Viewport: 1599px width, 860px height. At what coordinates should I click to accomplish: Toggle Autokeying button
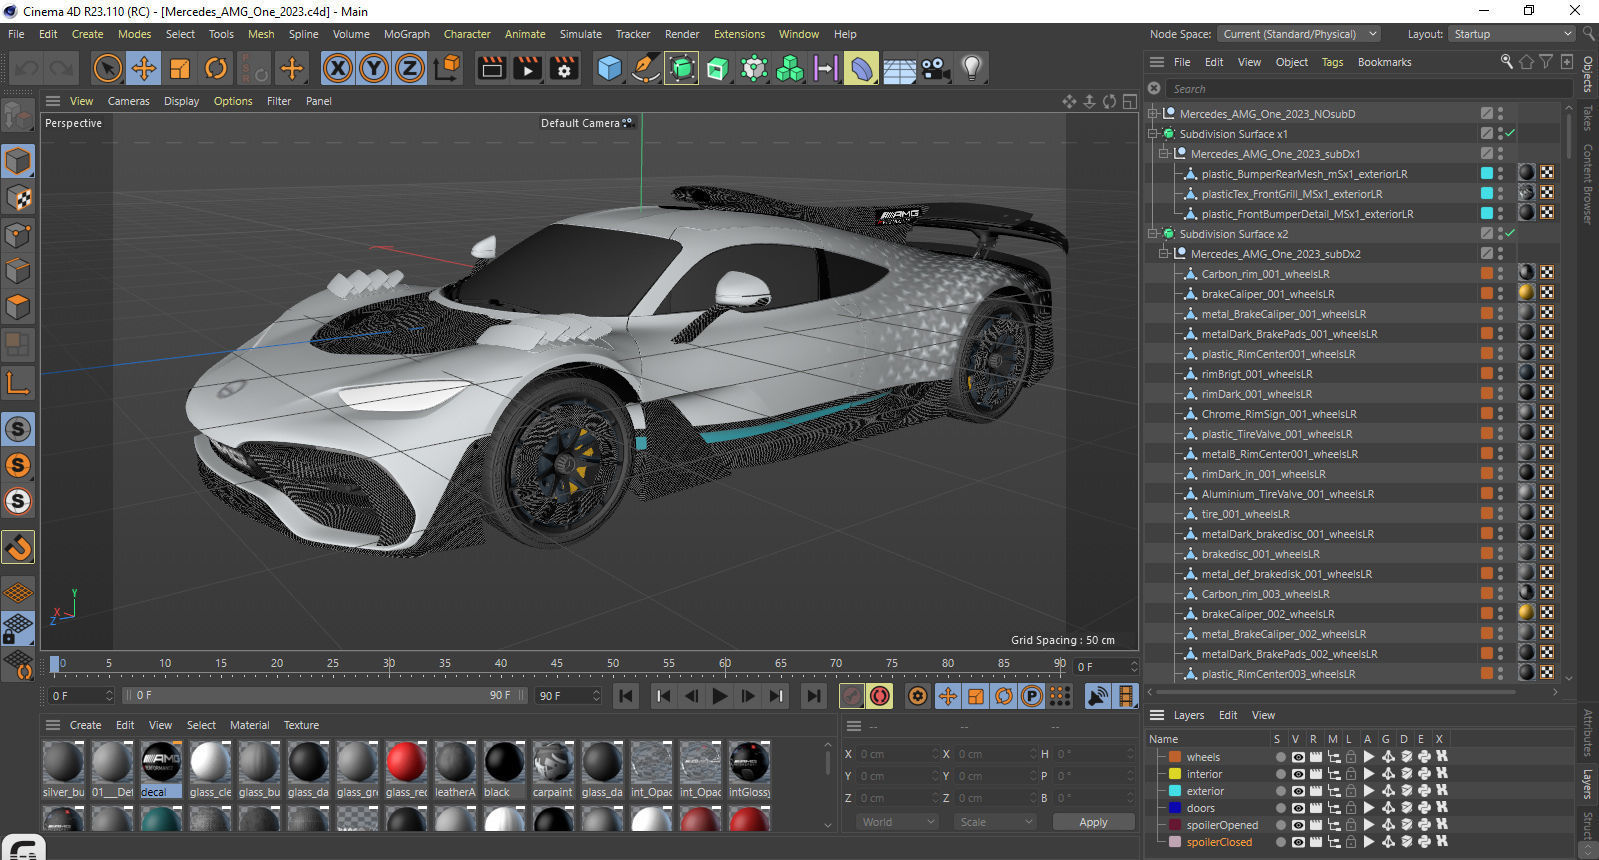880,696
